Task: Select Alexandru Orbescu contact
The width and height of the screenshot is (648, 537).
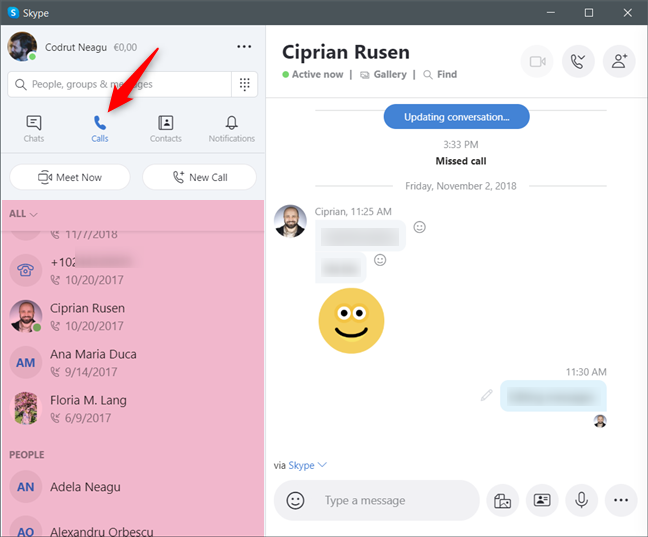Action: 132,527
